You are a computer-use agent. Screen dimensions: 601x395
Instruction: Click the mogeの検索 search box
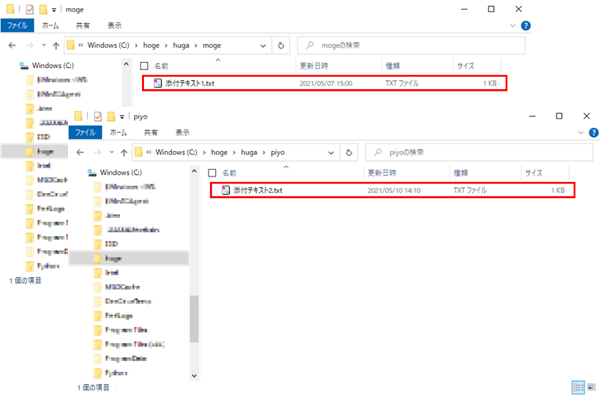(411, 46)
